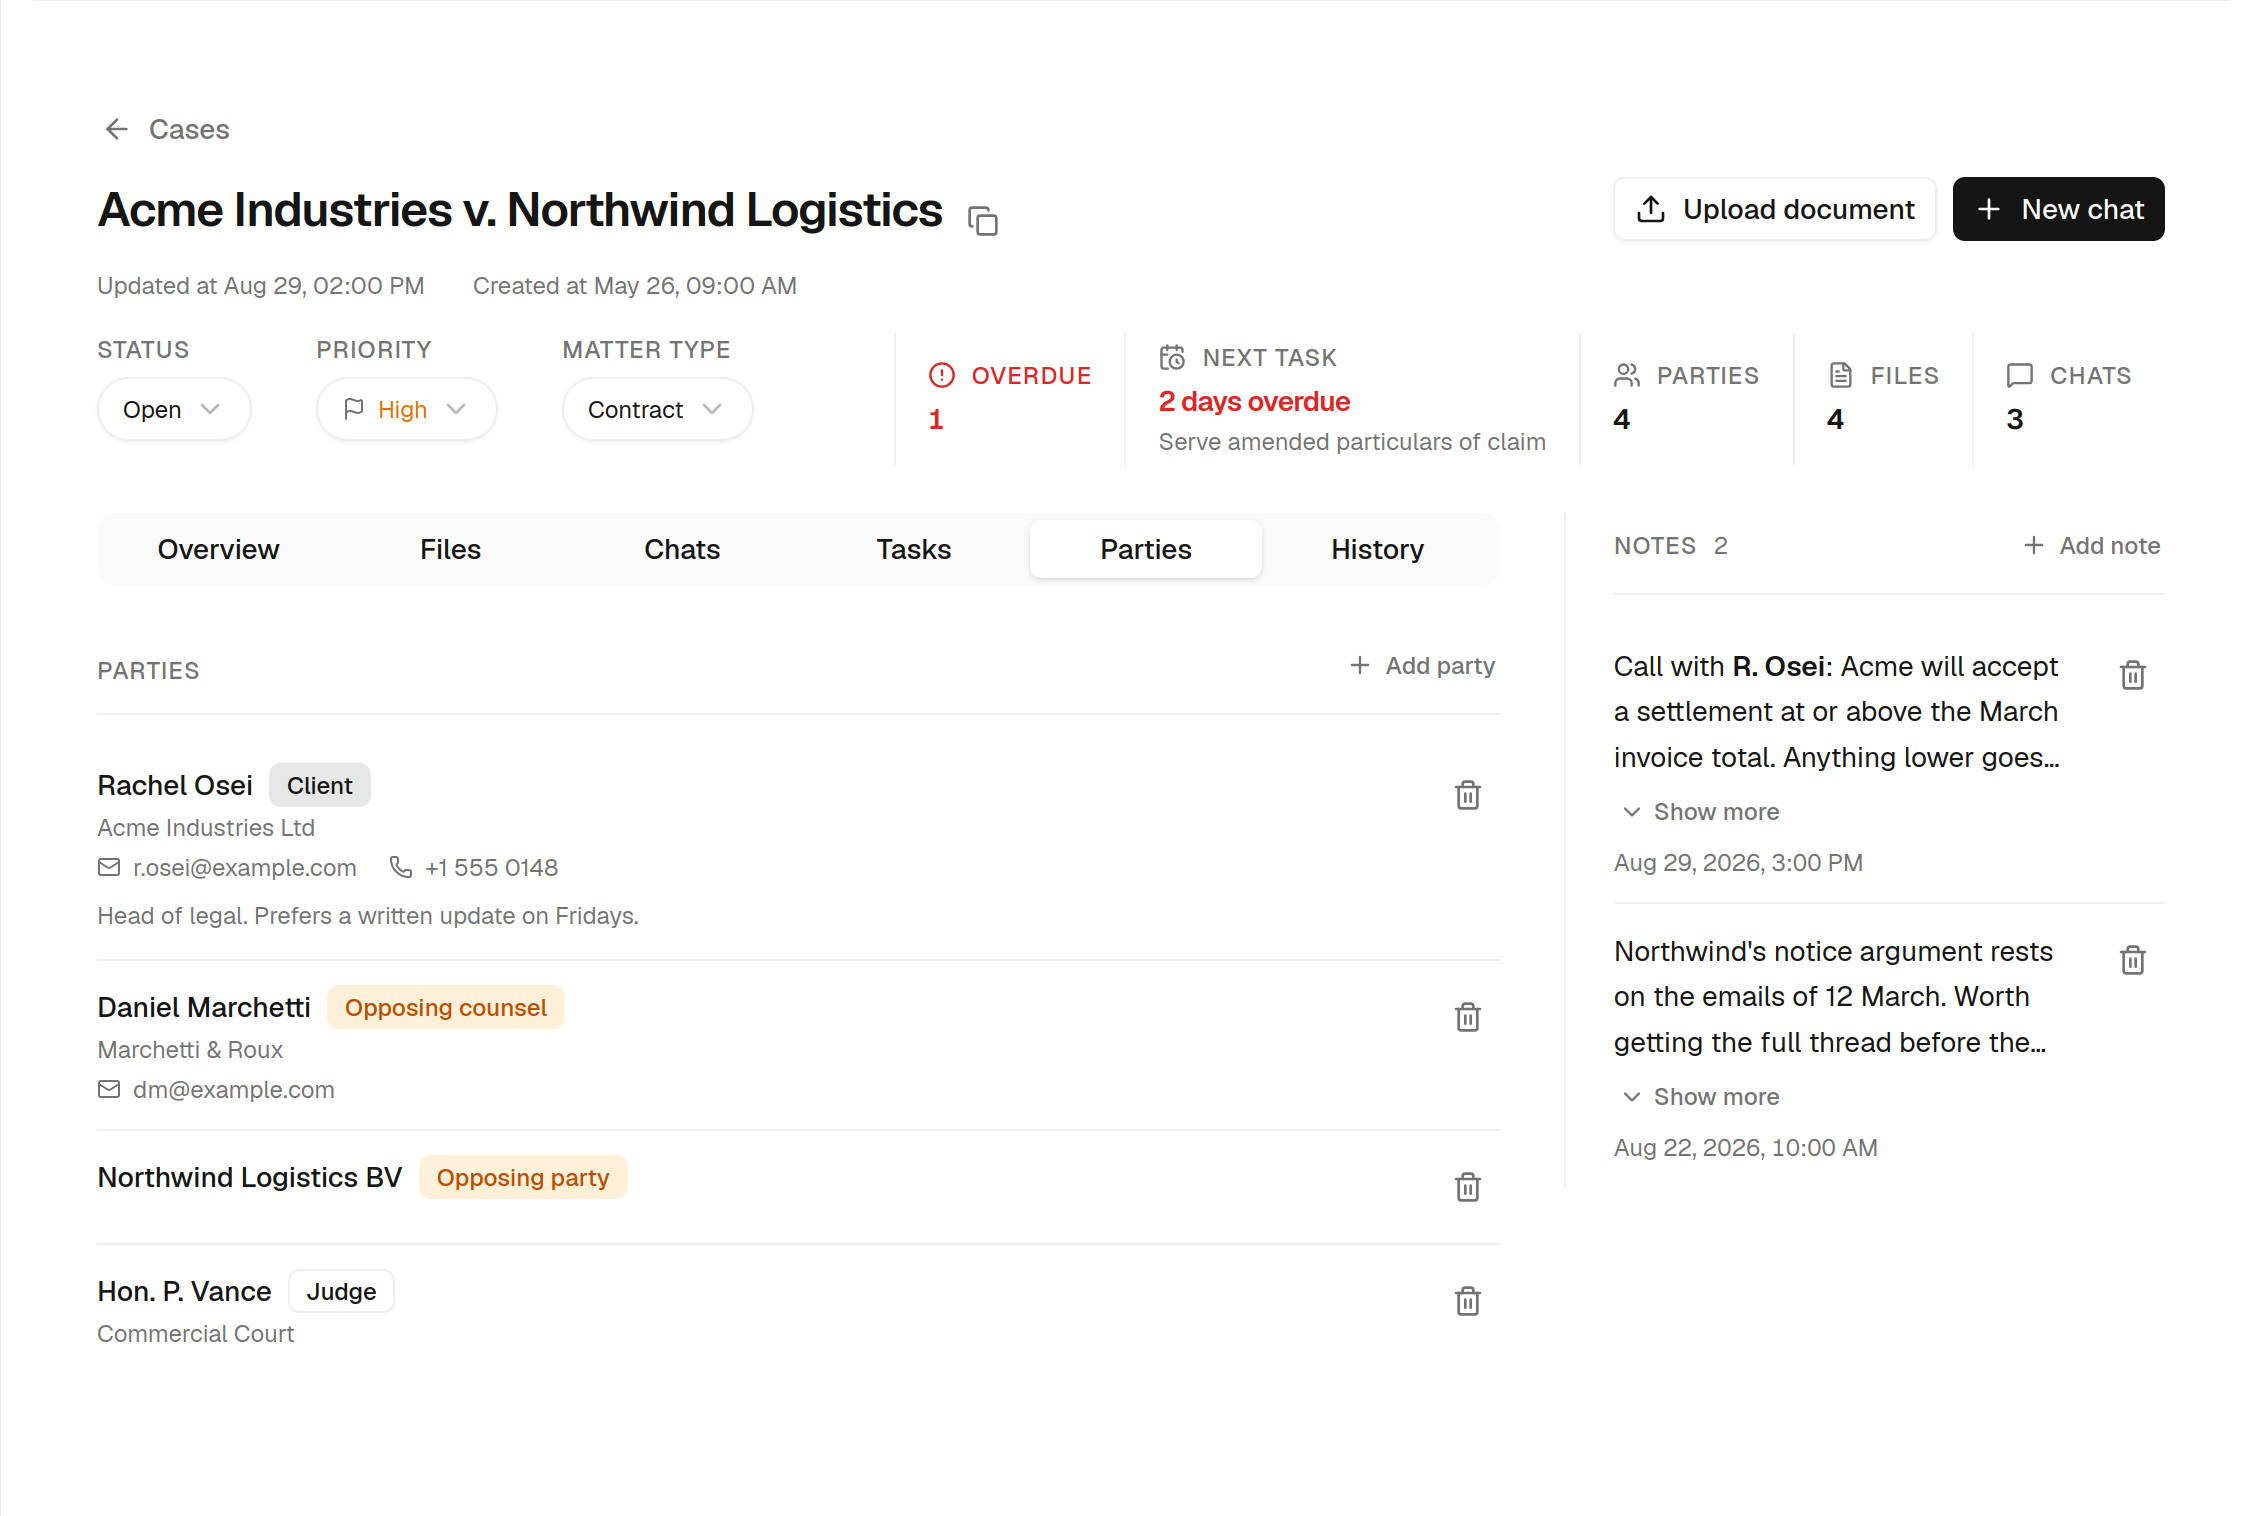Click the Judge badge next to Hon. P. Vance
The image size is (2259, 1516).
coord(341,1291)
